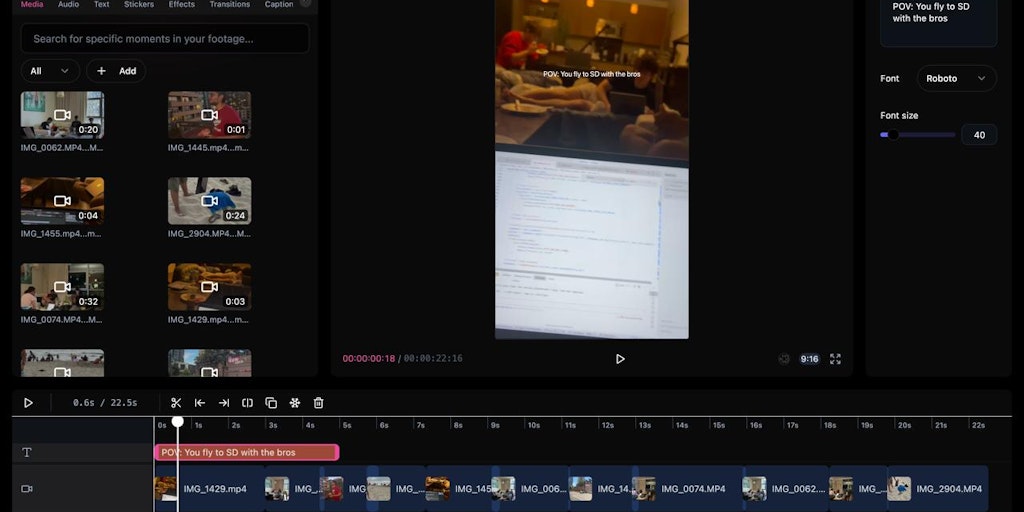Select the IMG_0062.MP4 media thumbnail

click(x=62, y=115)
